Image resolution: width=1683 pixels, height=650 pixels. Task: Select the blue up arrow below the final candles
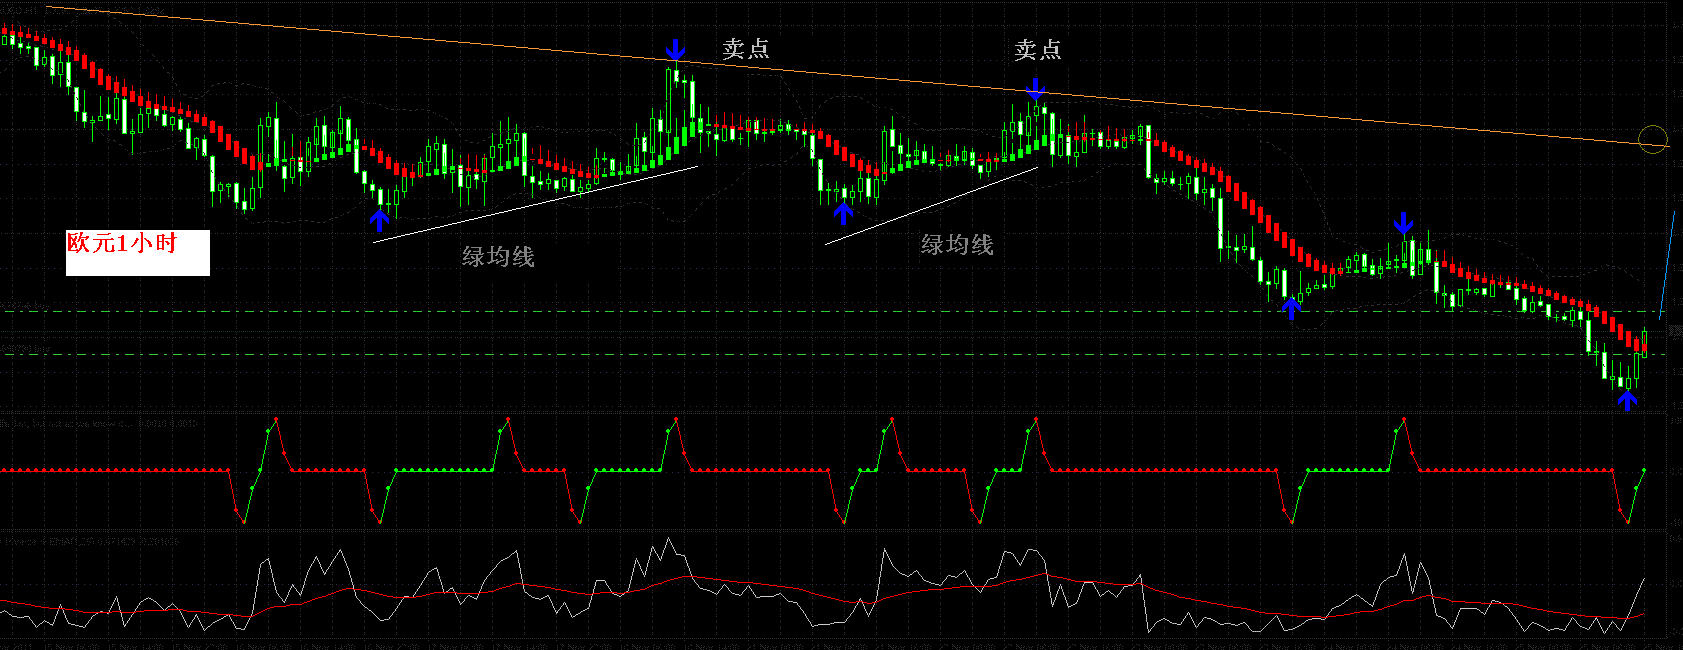(1628, 401)
